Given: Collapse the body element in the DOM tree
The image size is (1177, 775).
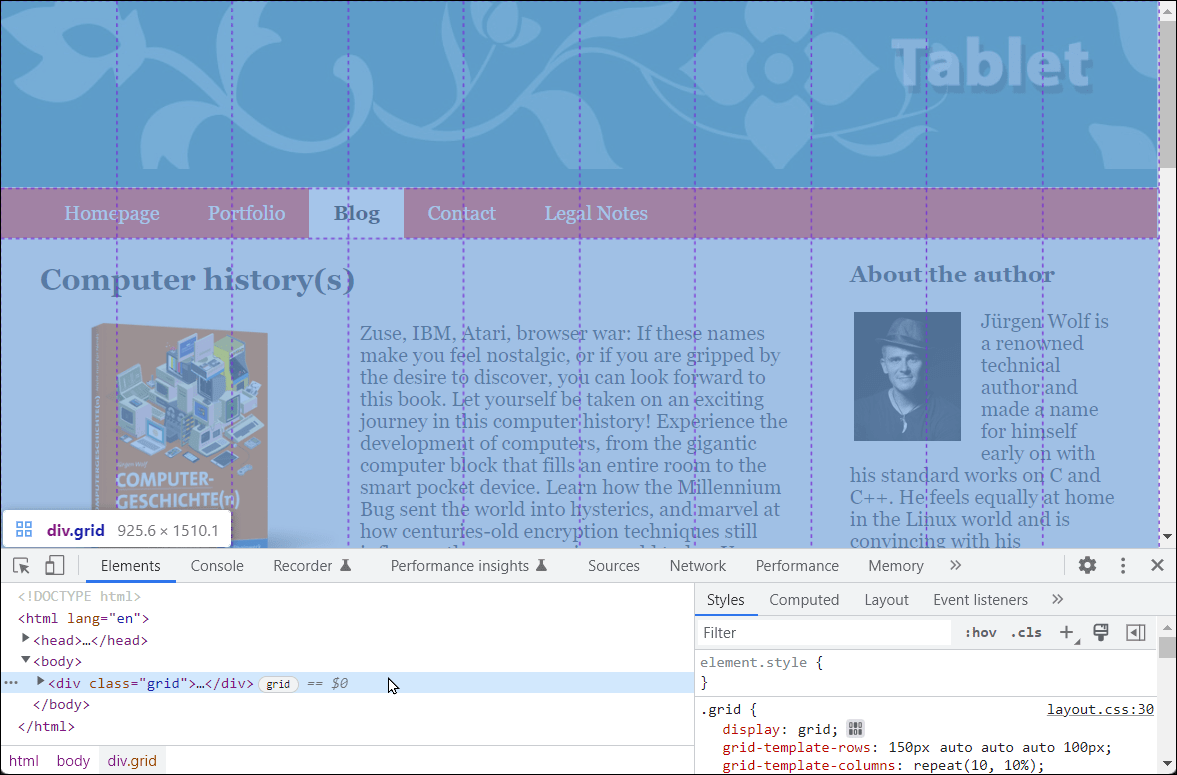Looking at the screenshot, I should pyautogui.click(x=24, y=660).
